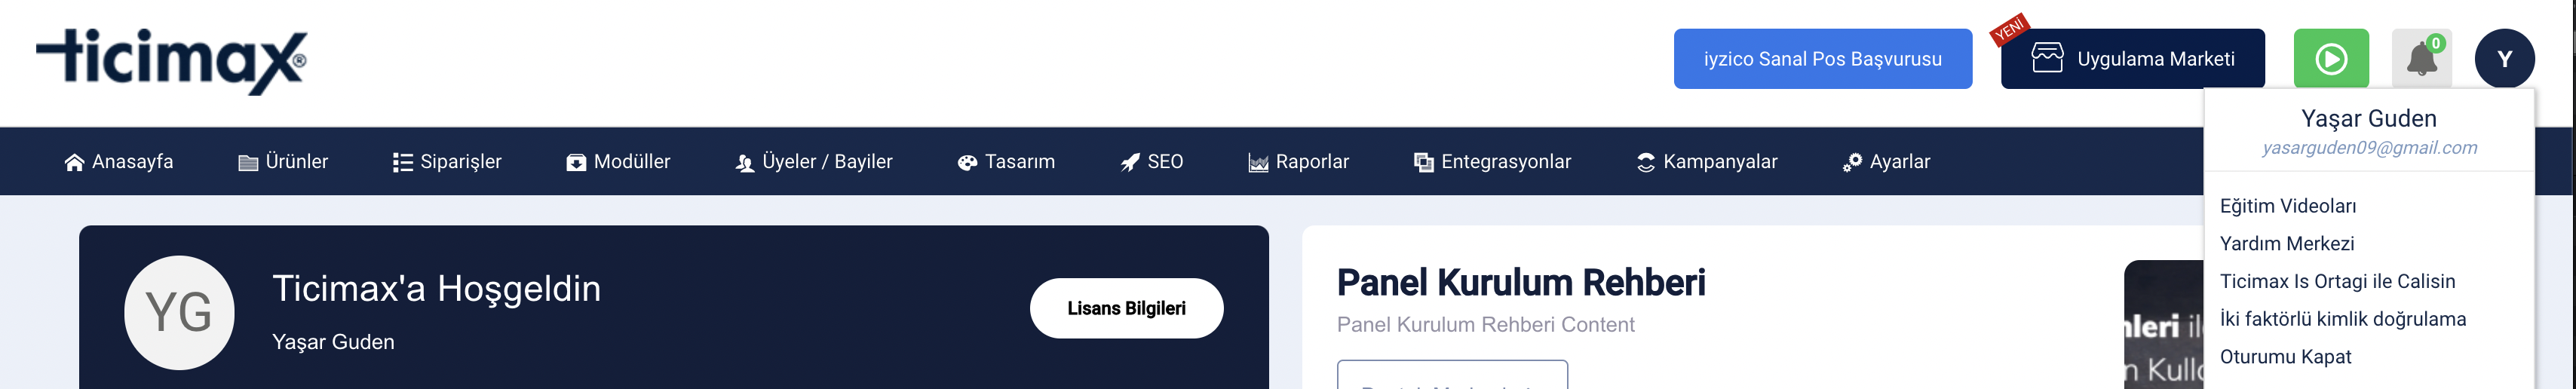Click the user avatar labeled Y
The image size is (2576, 389).
(2504, 59)
